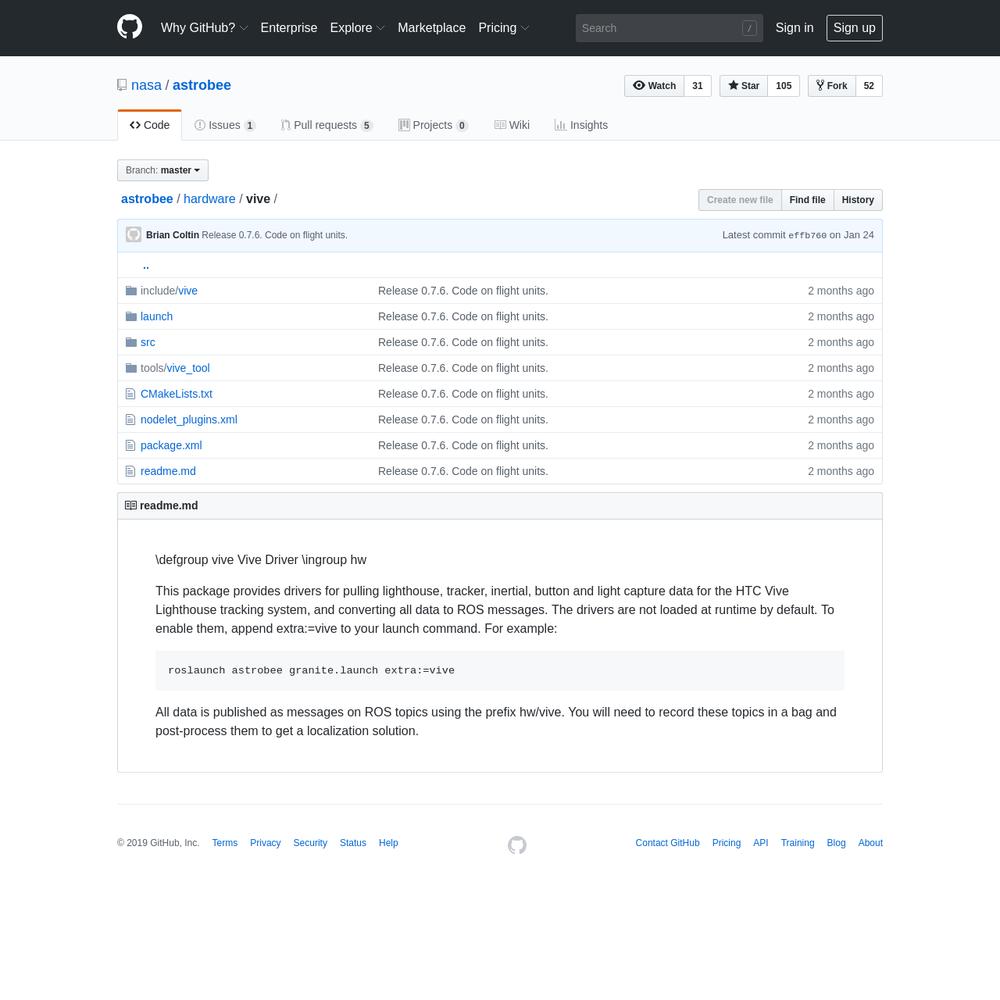Click the GitHub mark in the footer
The width and height of the screenshot is (1000, 1000).
point(517,845)
